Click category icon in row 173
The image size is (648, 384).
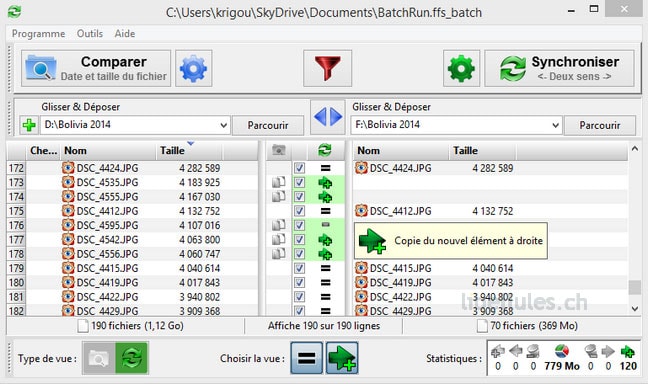pos(279,182)
